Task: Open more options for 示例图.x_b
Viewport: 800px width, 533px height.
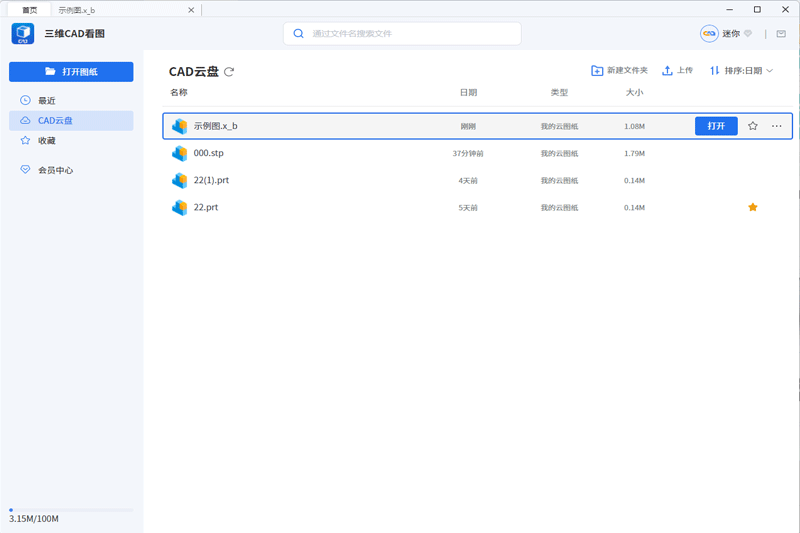Action: pos(777,127)
